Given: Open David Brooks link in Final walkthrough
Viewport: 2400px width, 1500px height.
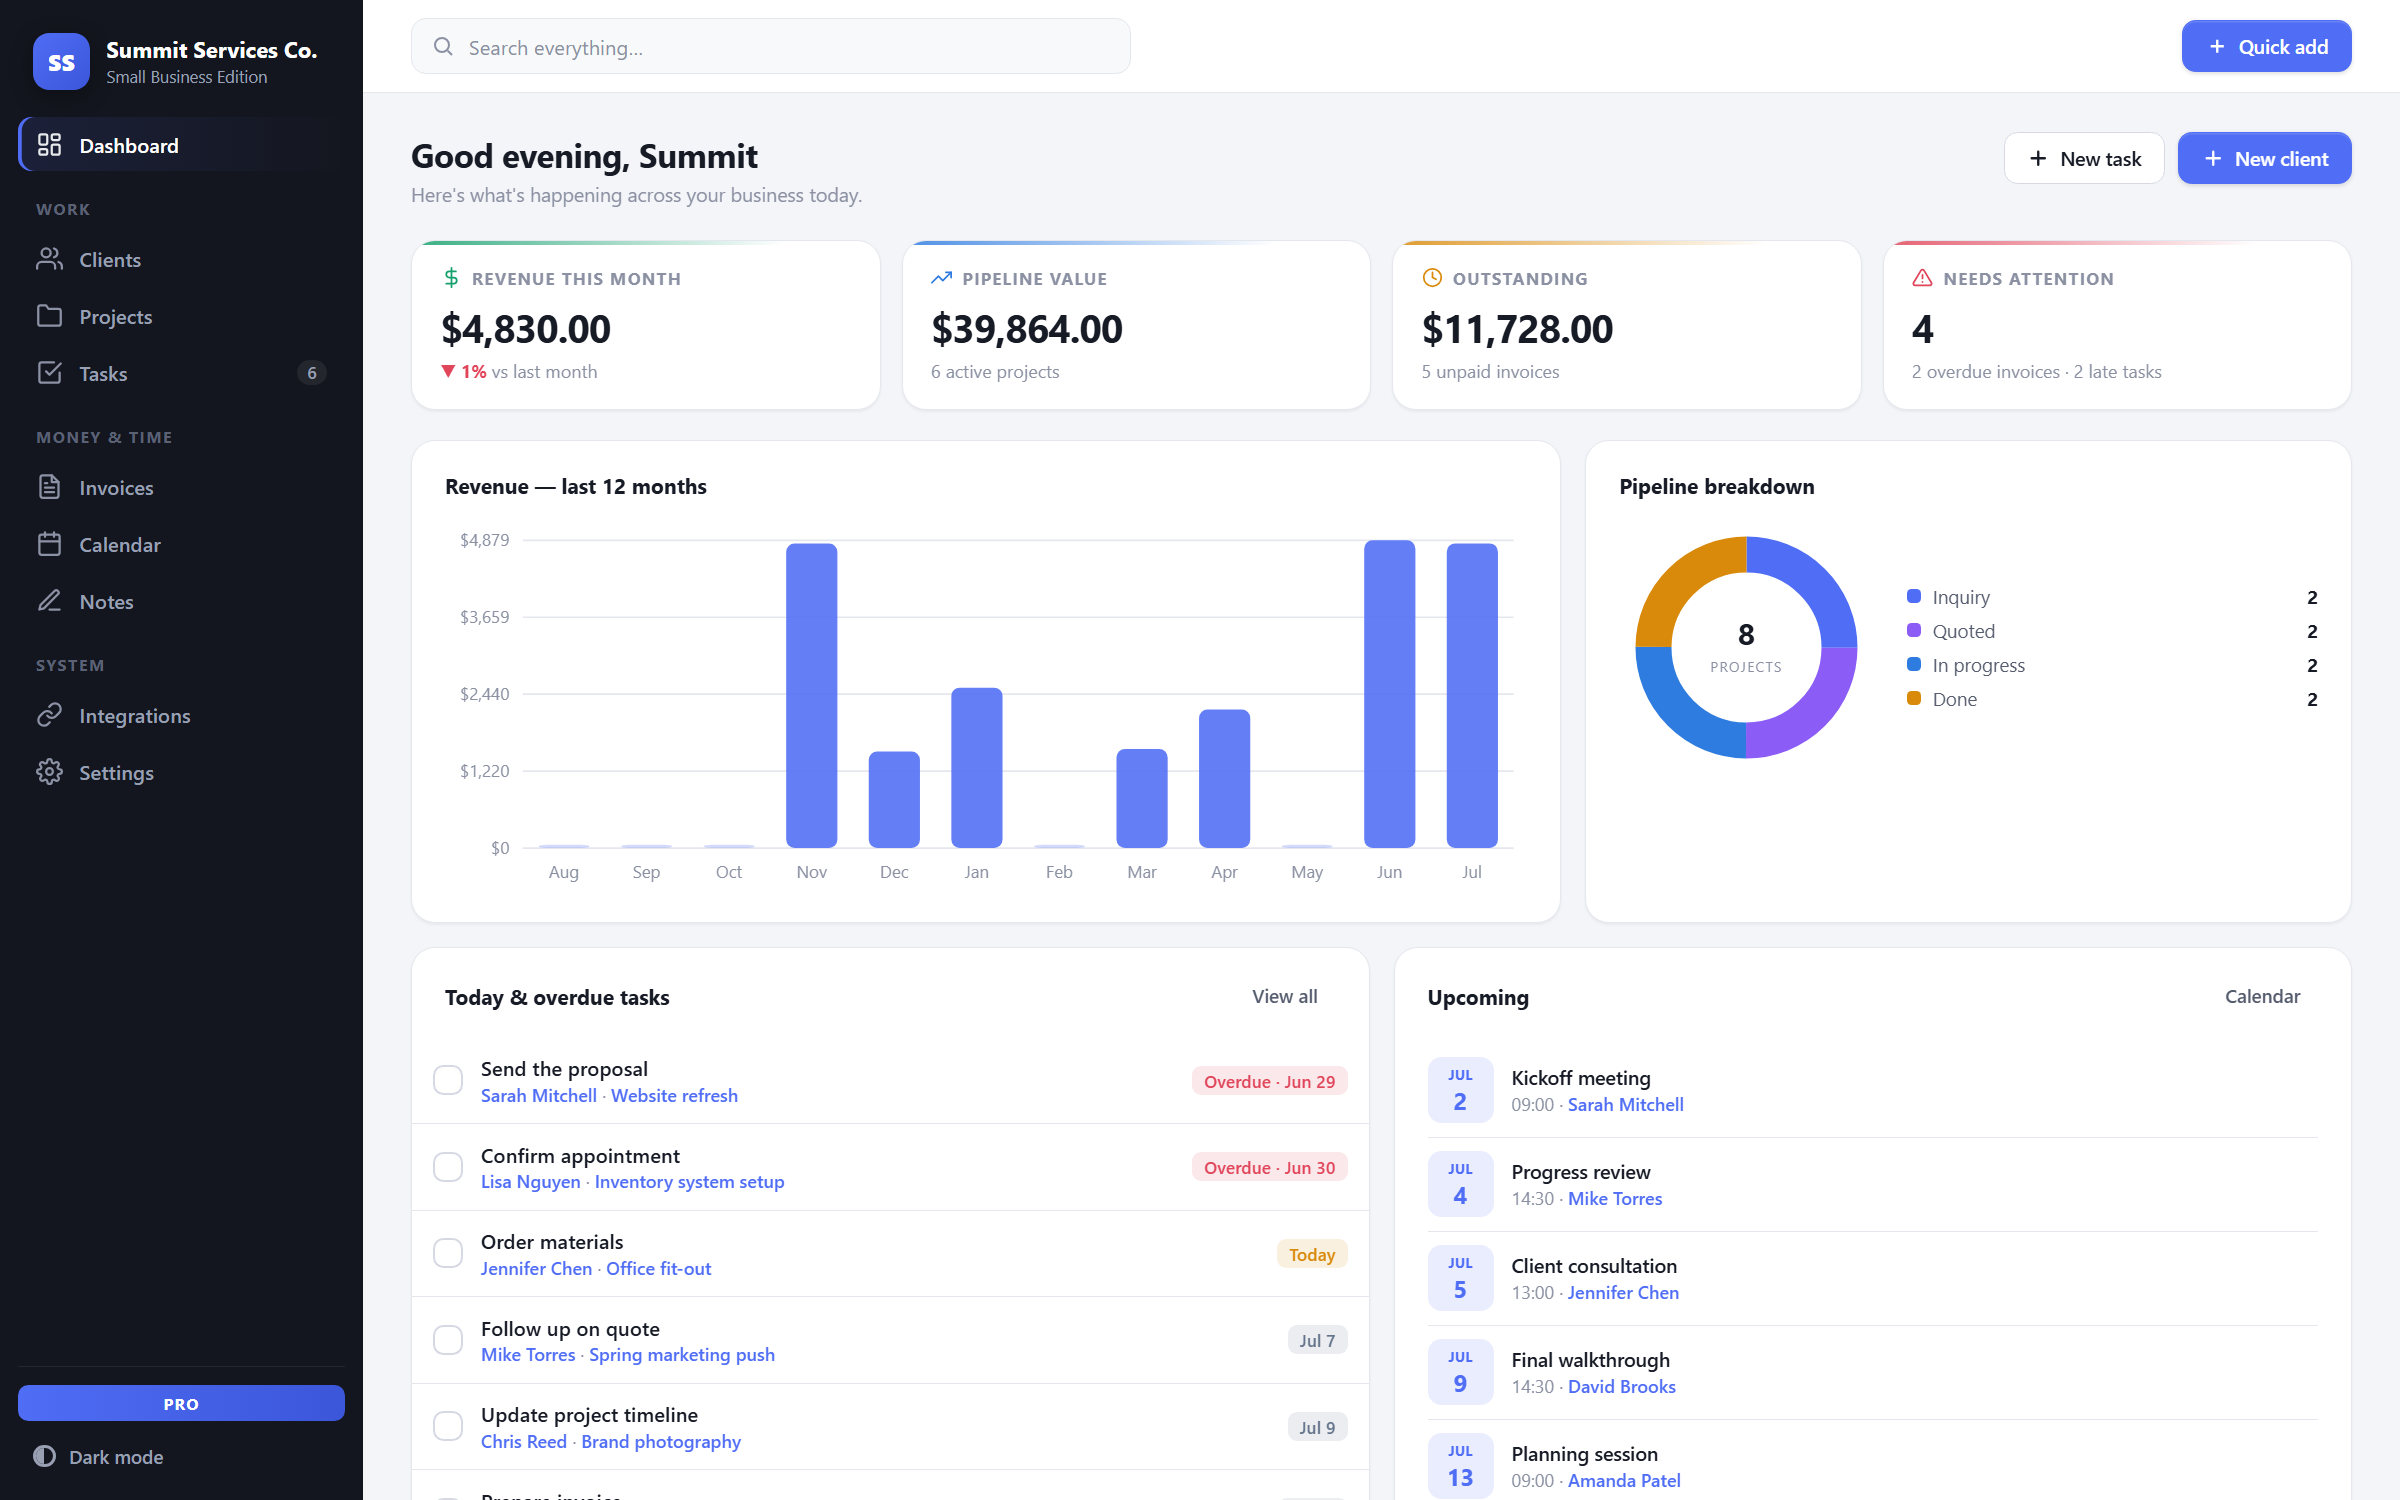Looking at the screenshot, I should (1621, 1386).
